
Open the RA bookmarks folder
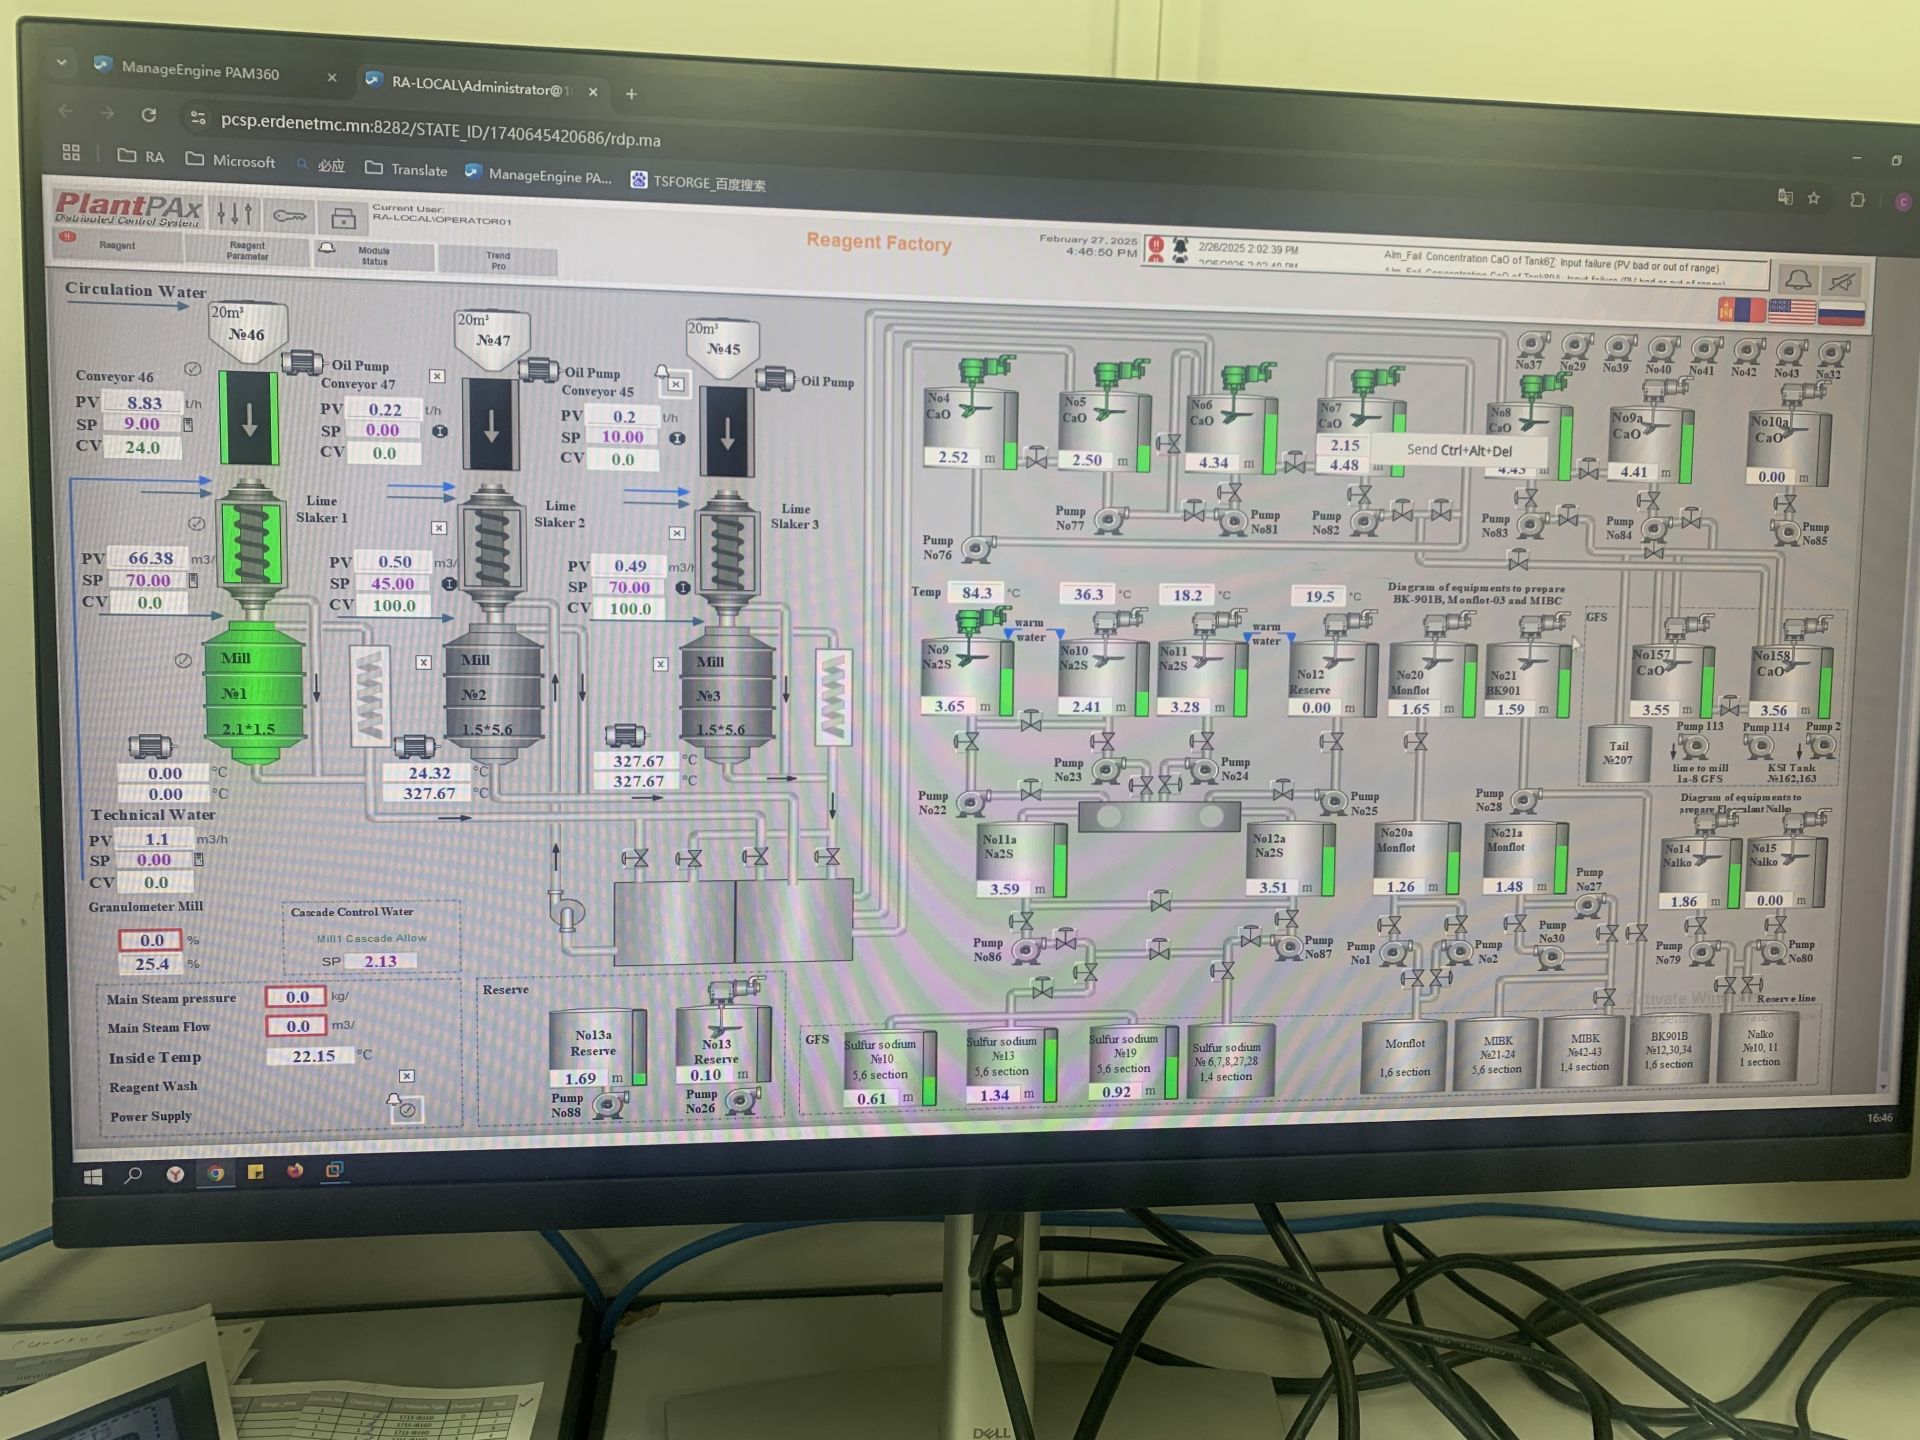click(x=141, y=157)
